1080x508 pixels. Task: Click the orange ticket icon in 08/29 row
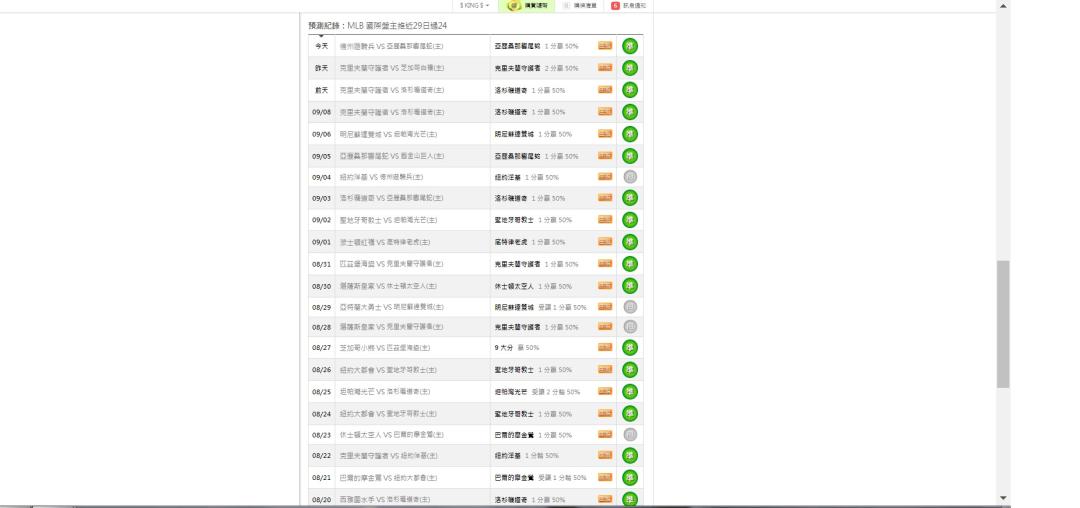(605, 306)
